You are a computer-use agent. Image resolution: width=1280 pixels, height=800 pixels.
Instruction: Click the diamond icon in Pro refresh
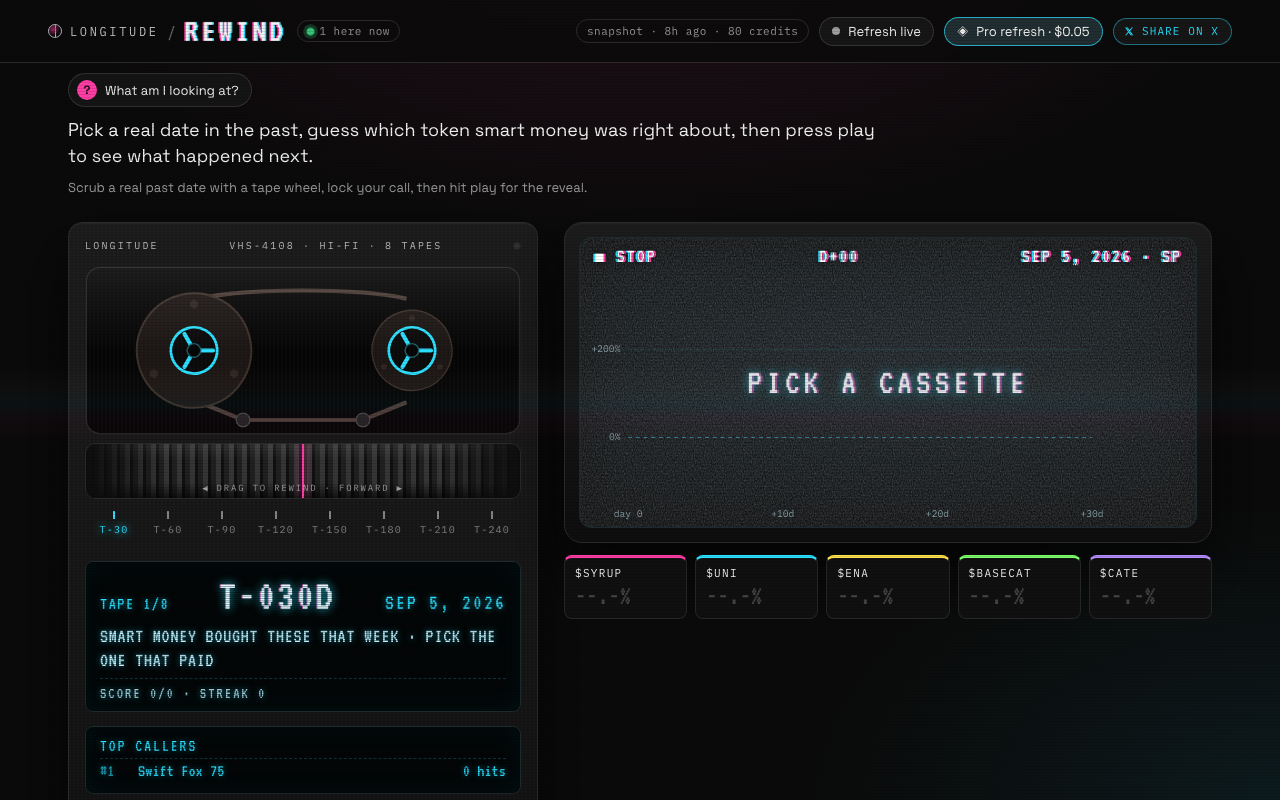[x=963, y=32]
